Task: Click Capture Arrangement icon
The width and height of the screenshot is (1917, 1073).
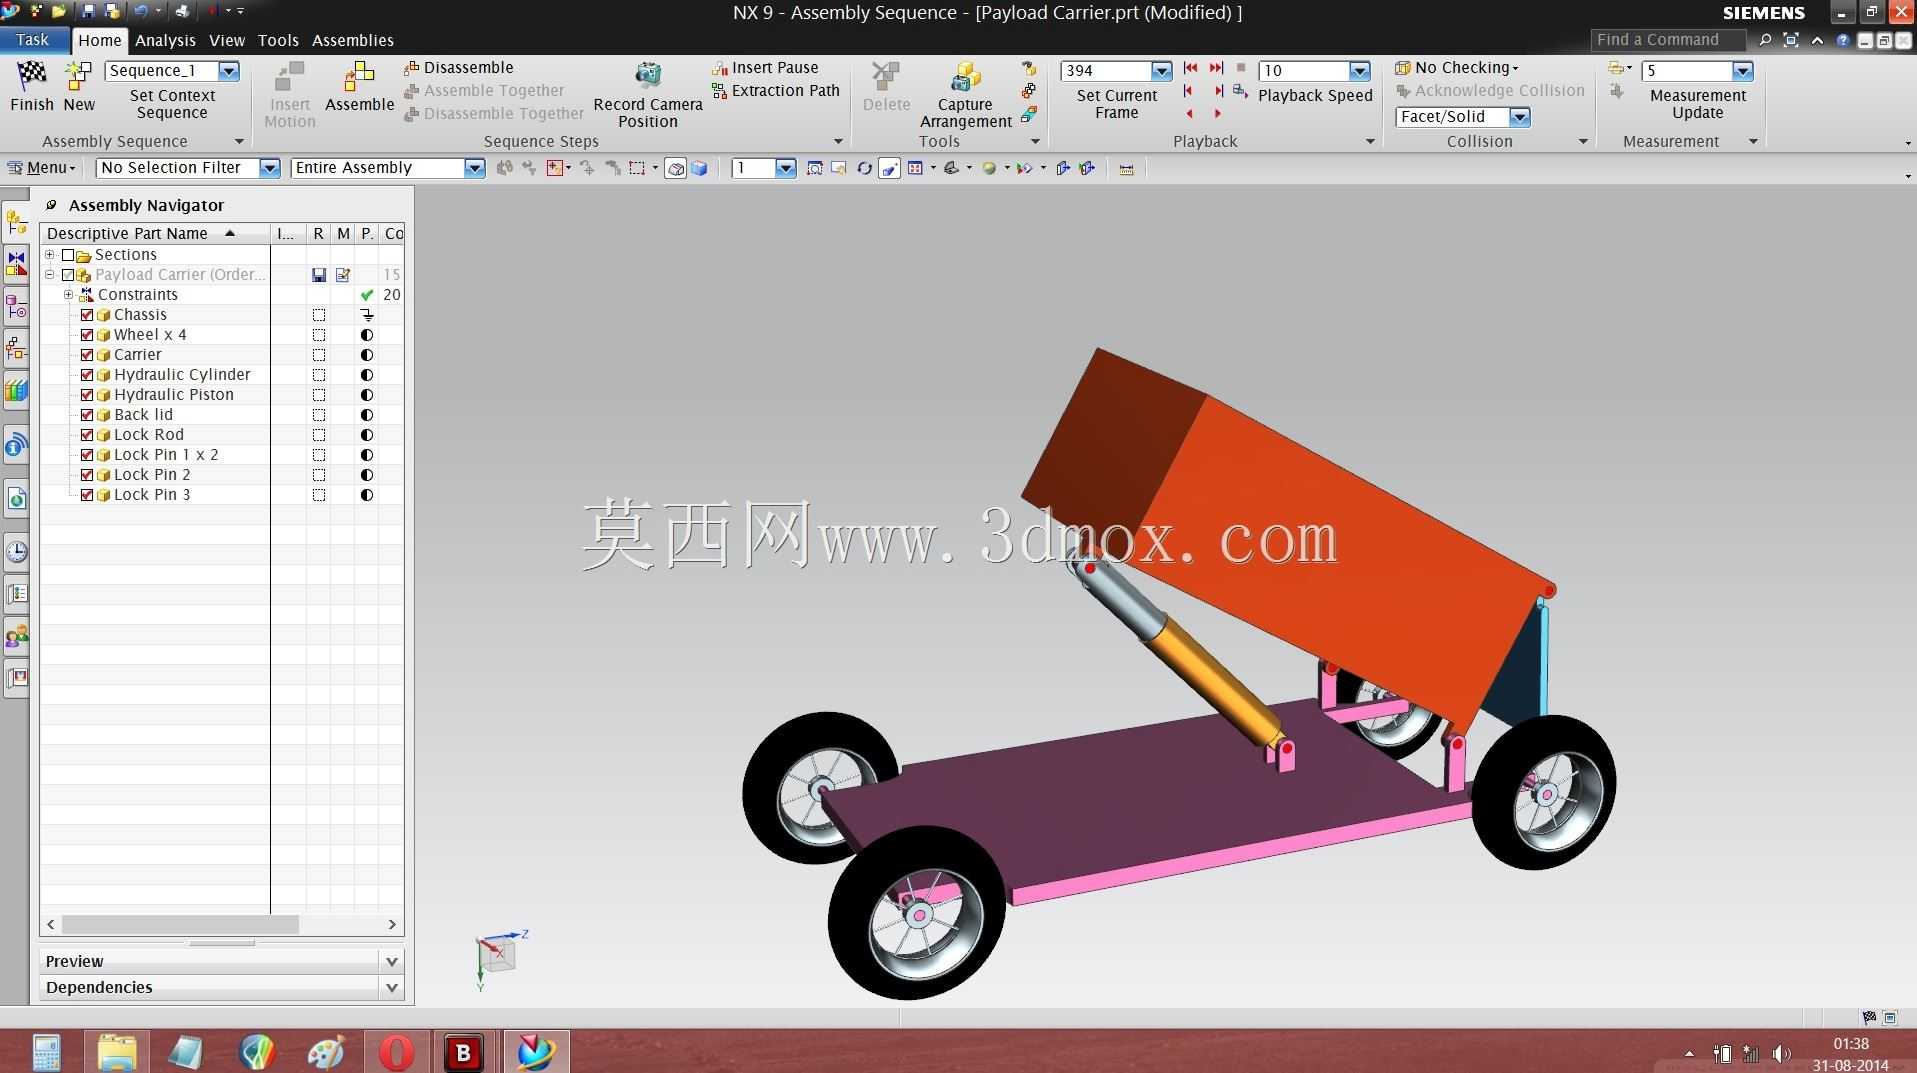Action: (x=965, y=76)
